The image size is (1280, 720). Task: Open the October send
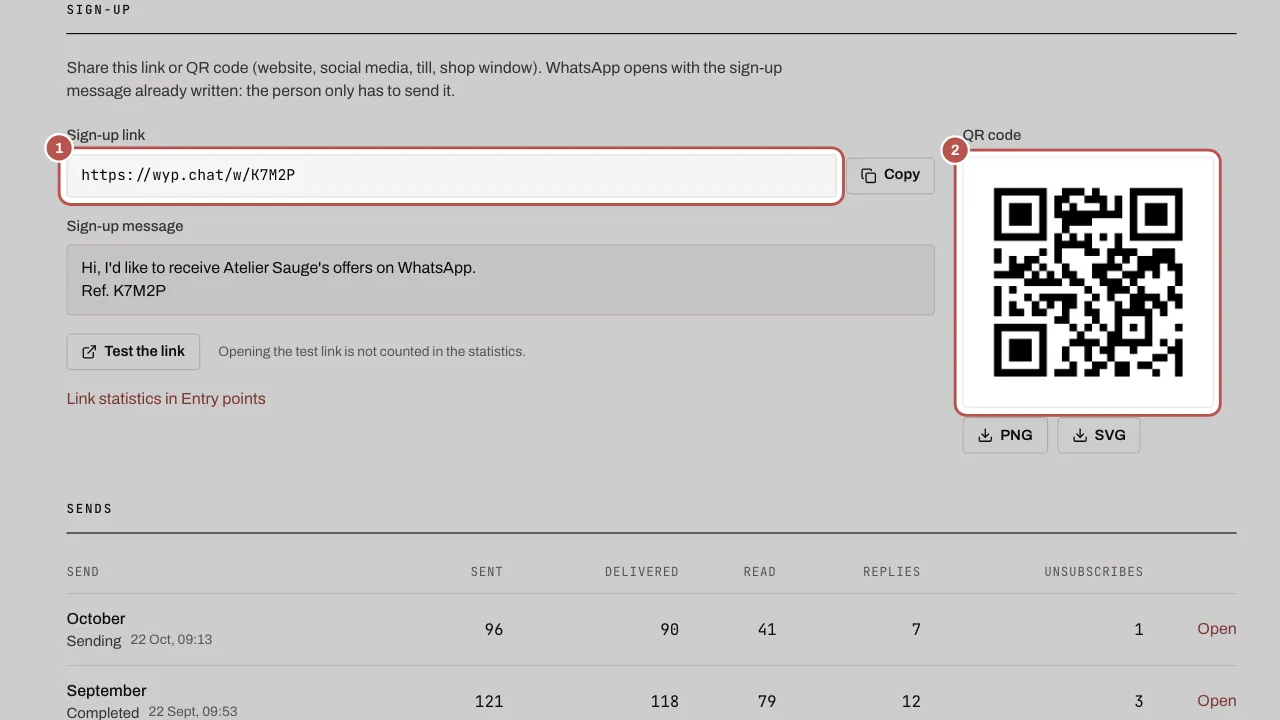[1217, 629]
